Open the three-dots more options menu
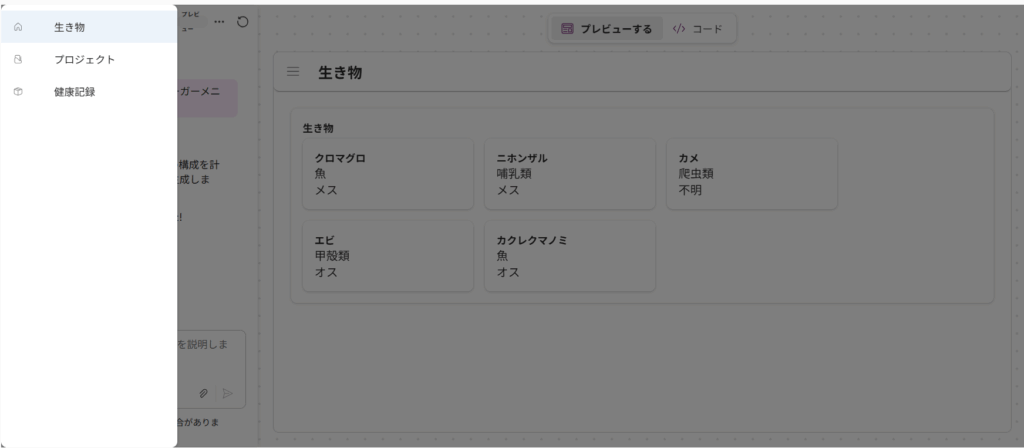 pos(219,21)
